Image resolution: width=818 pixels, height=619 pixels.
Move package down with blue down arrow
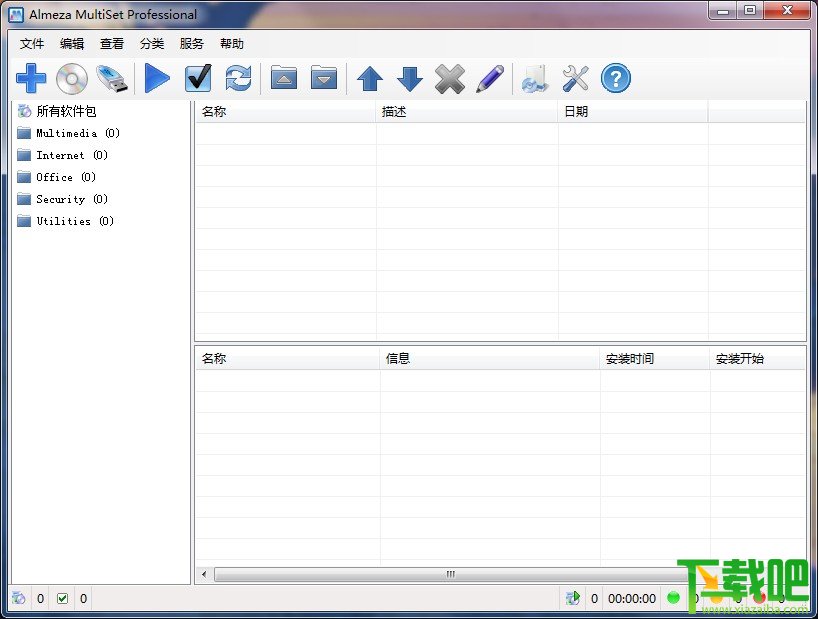(410, 79)
